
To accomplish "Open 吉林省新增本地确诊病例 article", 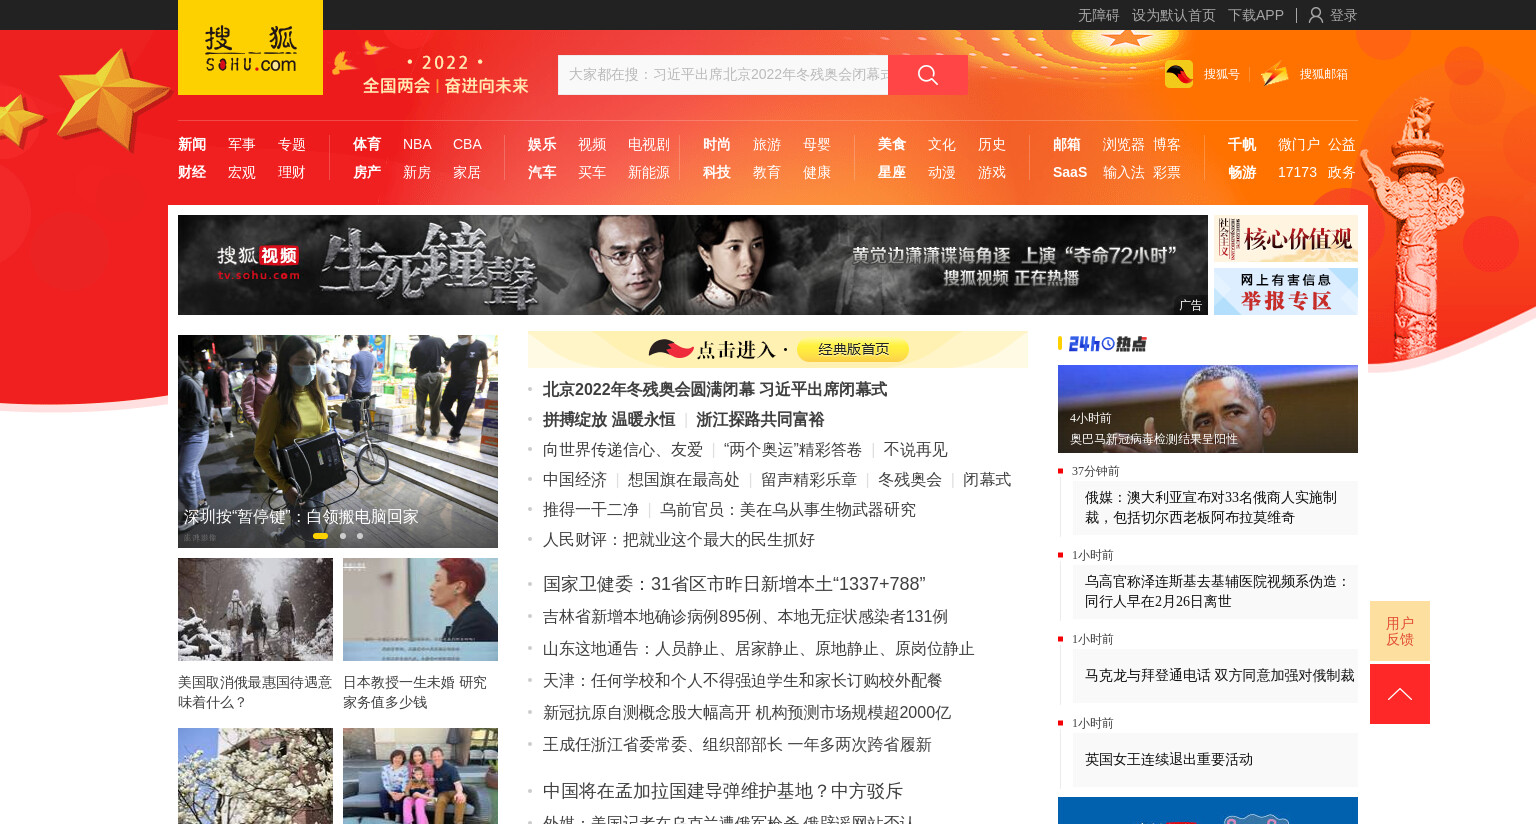I will (745, 616).
